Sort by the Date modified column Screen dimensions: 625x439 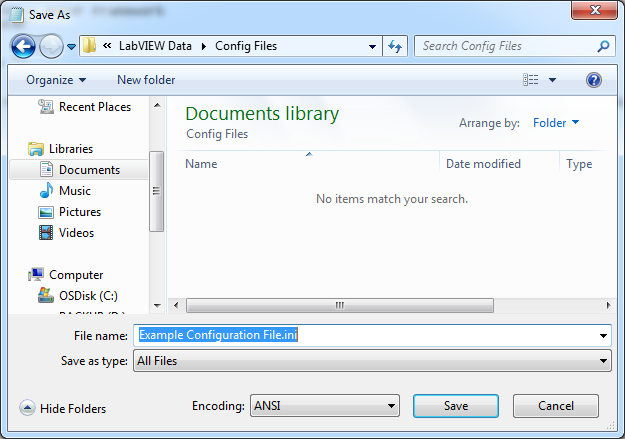[x=483, y=164]
